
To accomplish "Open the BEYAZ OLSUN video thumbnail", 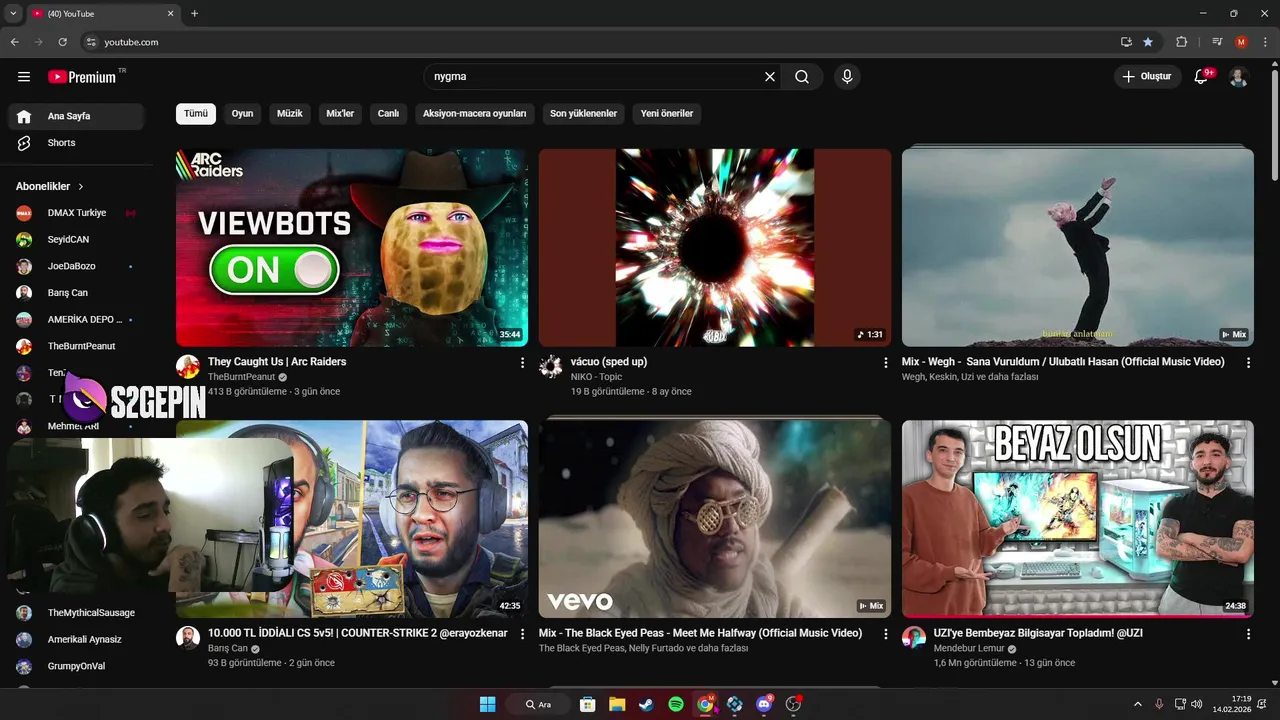I will [1078, 519].
